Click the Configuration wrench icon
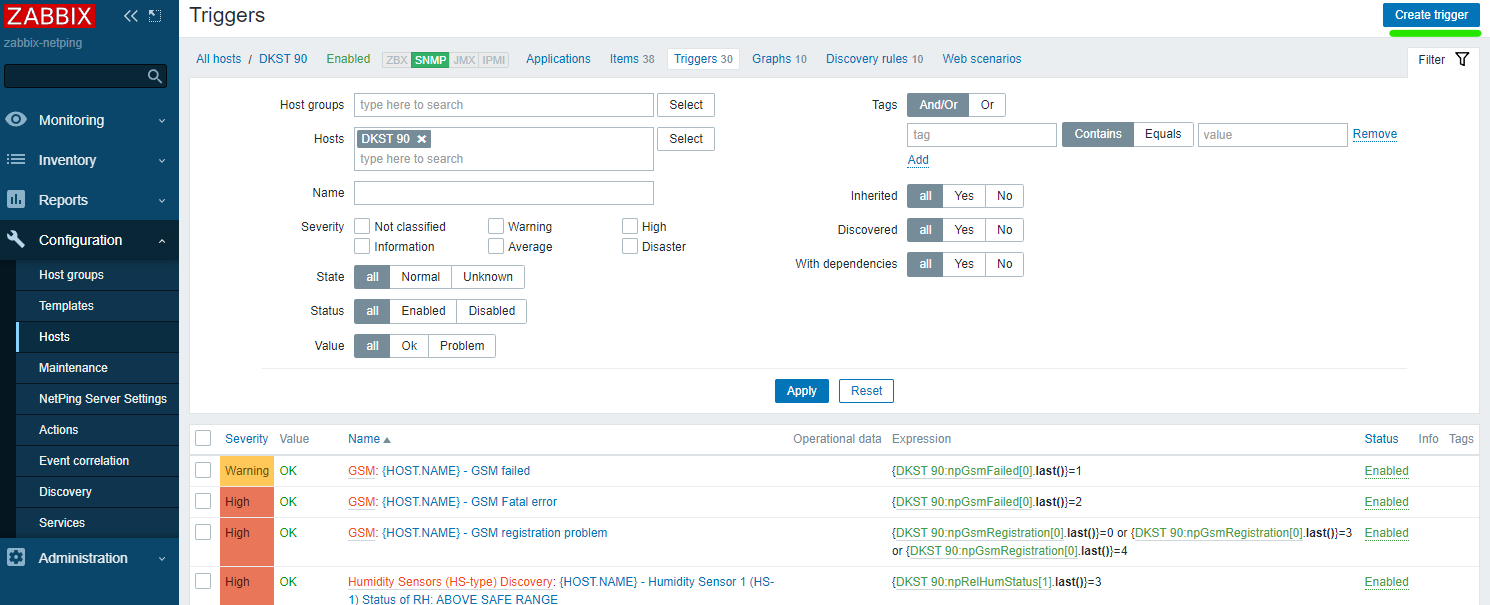 click(x=16, y=240)
